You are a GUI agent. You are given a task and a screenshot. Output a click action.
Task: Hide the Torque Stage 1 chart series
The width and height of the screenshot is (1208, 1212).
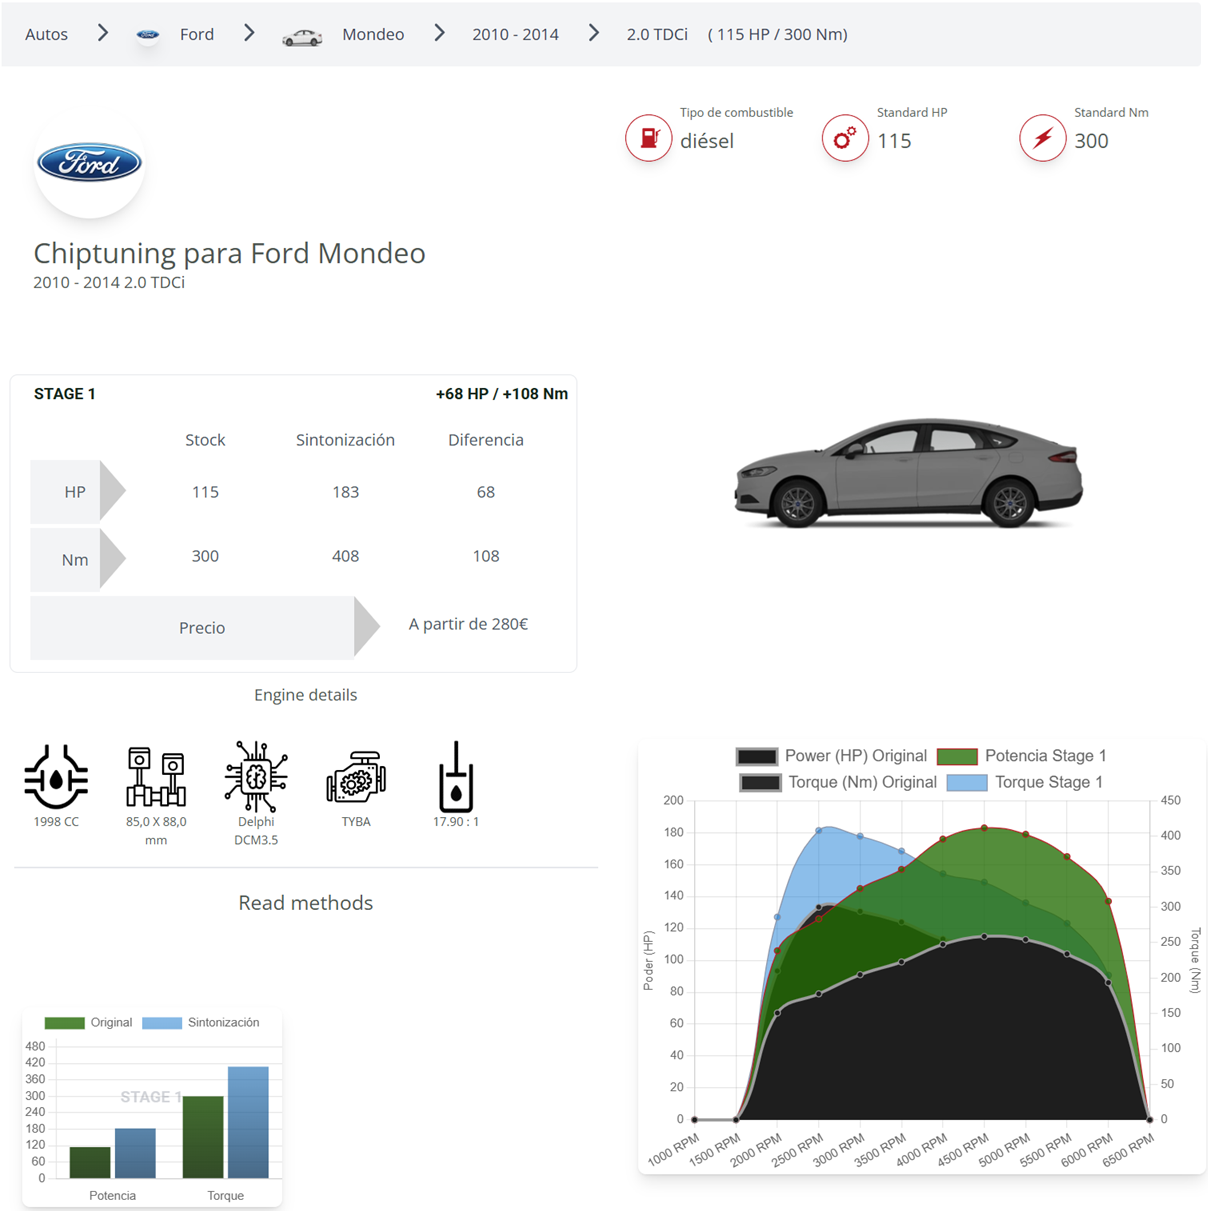tap(1024, 782)
